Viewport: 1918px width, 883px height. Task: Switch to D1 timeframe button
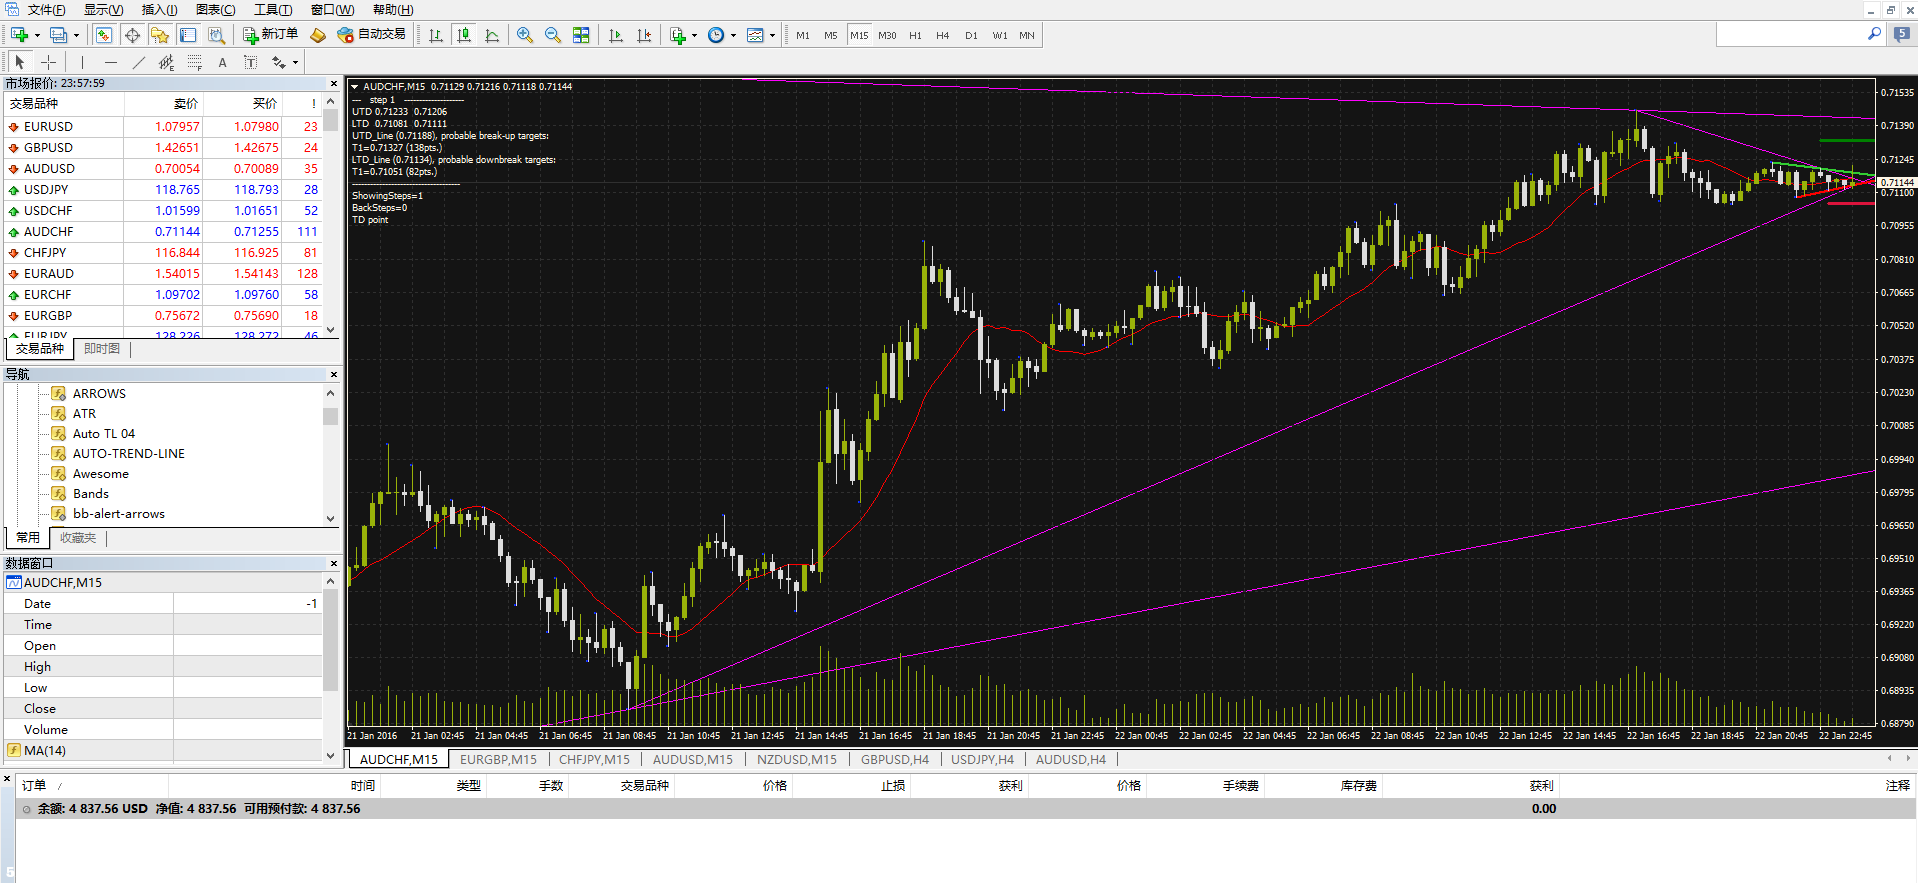tap(971, 35)
